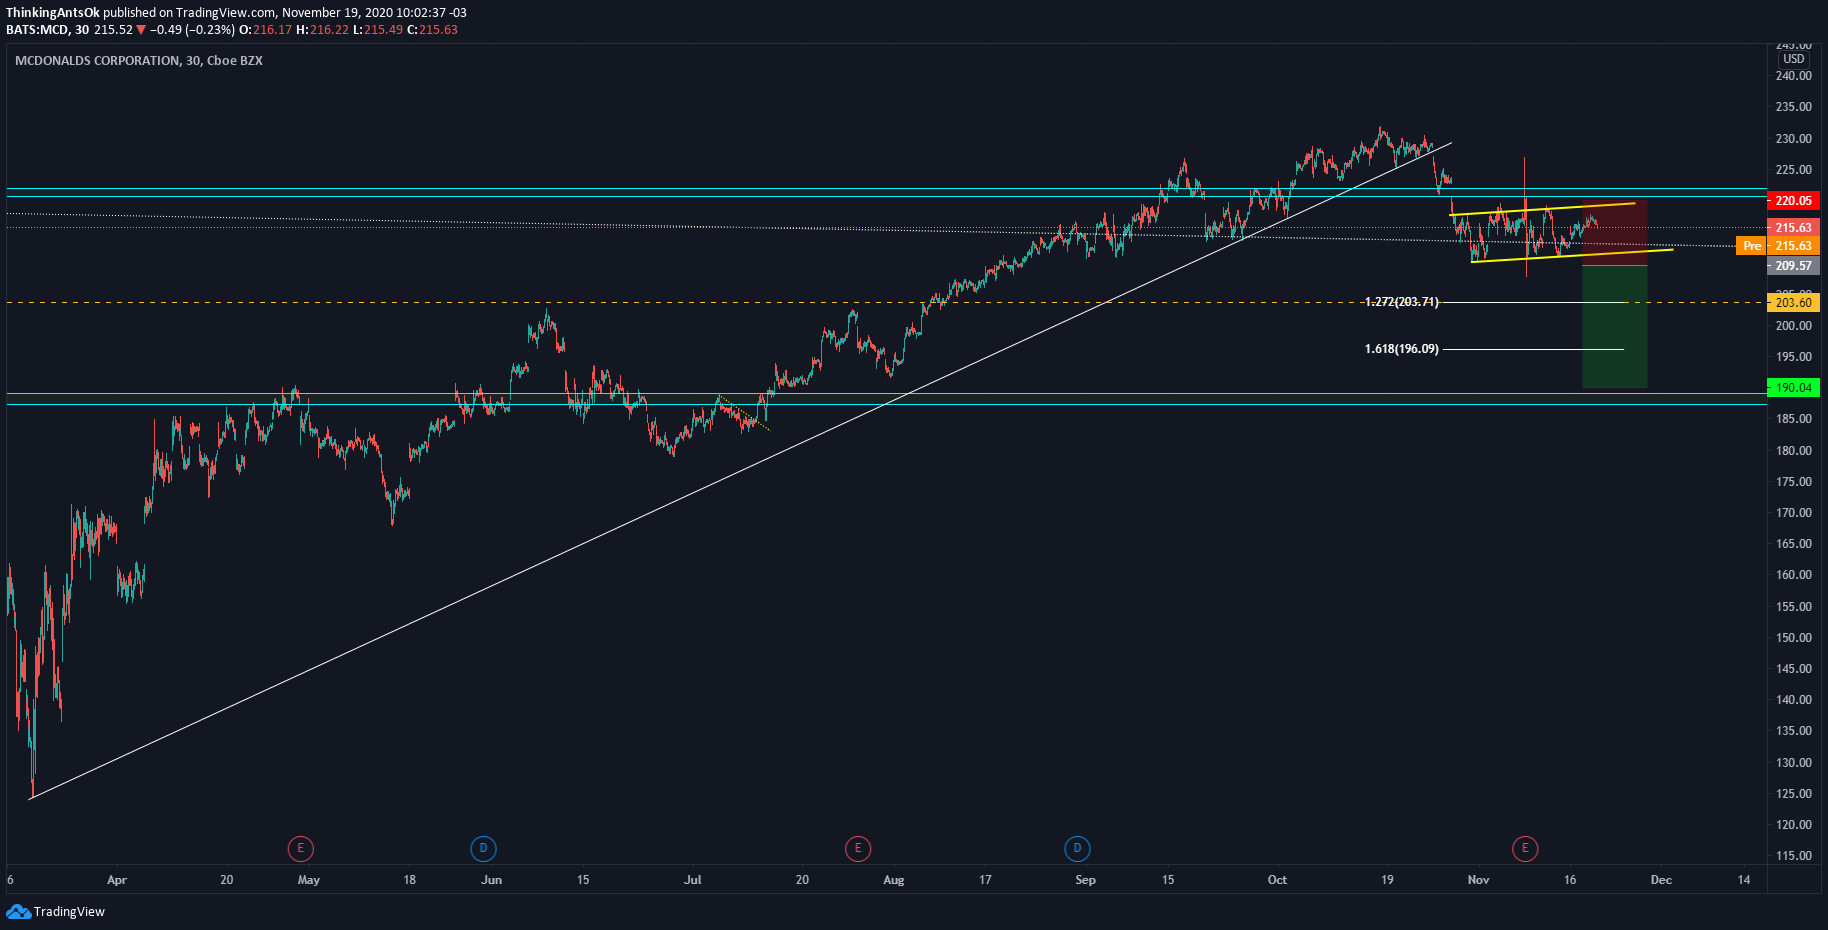Click the April earnings E marker
This screenshot has height=930, width=1828.
300,849
